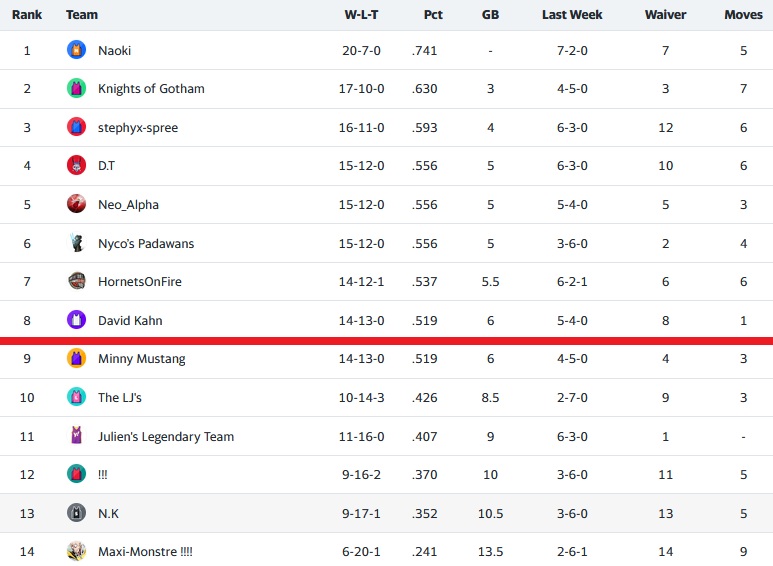Open The LJ's team page link

[x=119, y=397]
